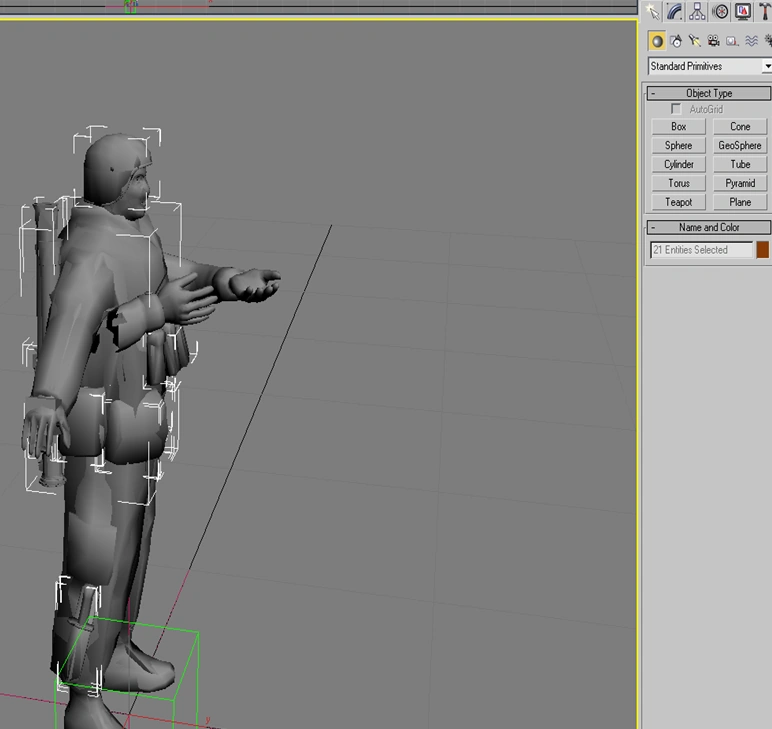Click the GeoSphere primitive button

(740, 145)
